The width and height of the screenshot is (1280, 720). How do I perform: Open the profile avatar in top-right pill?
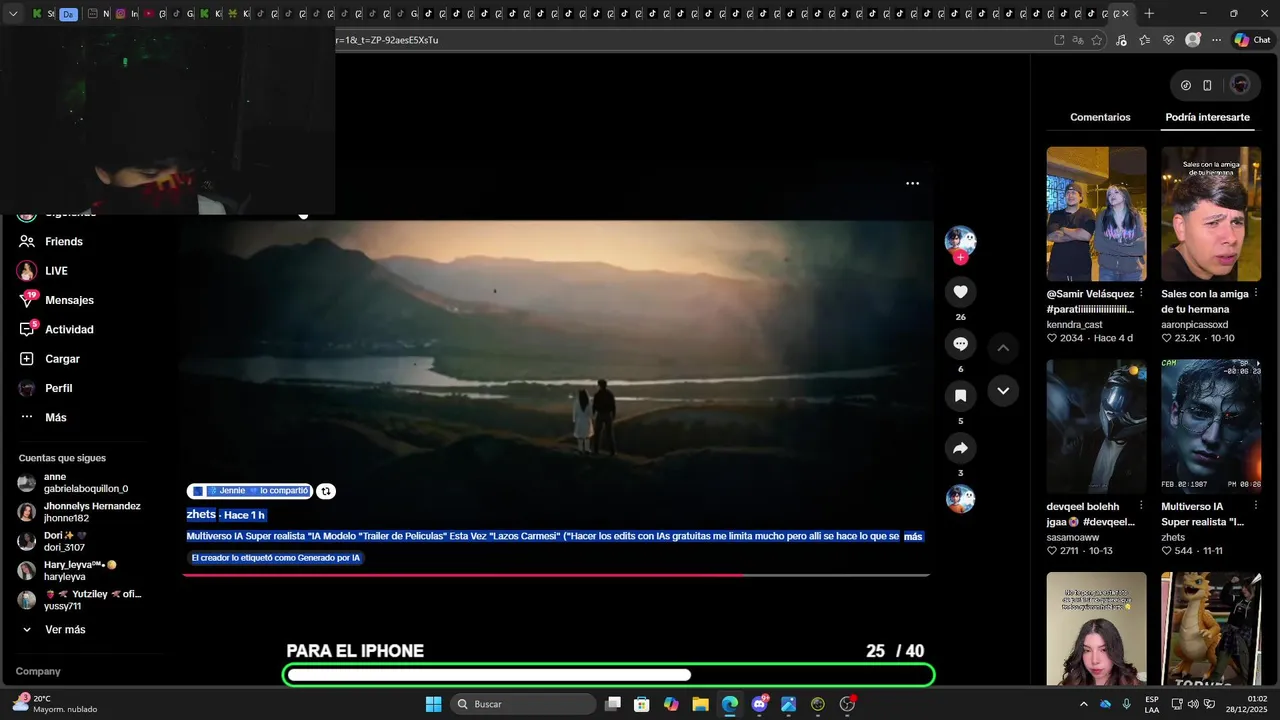(1240, 85)
